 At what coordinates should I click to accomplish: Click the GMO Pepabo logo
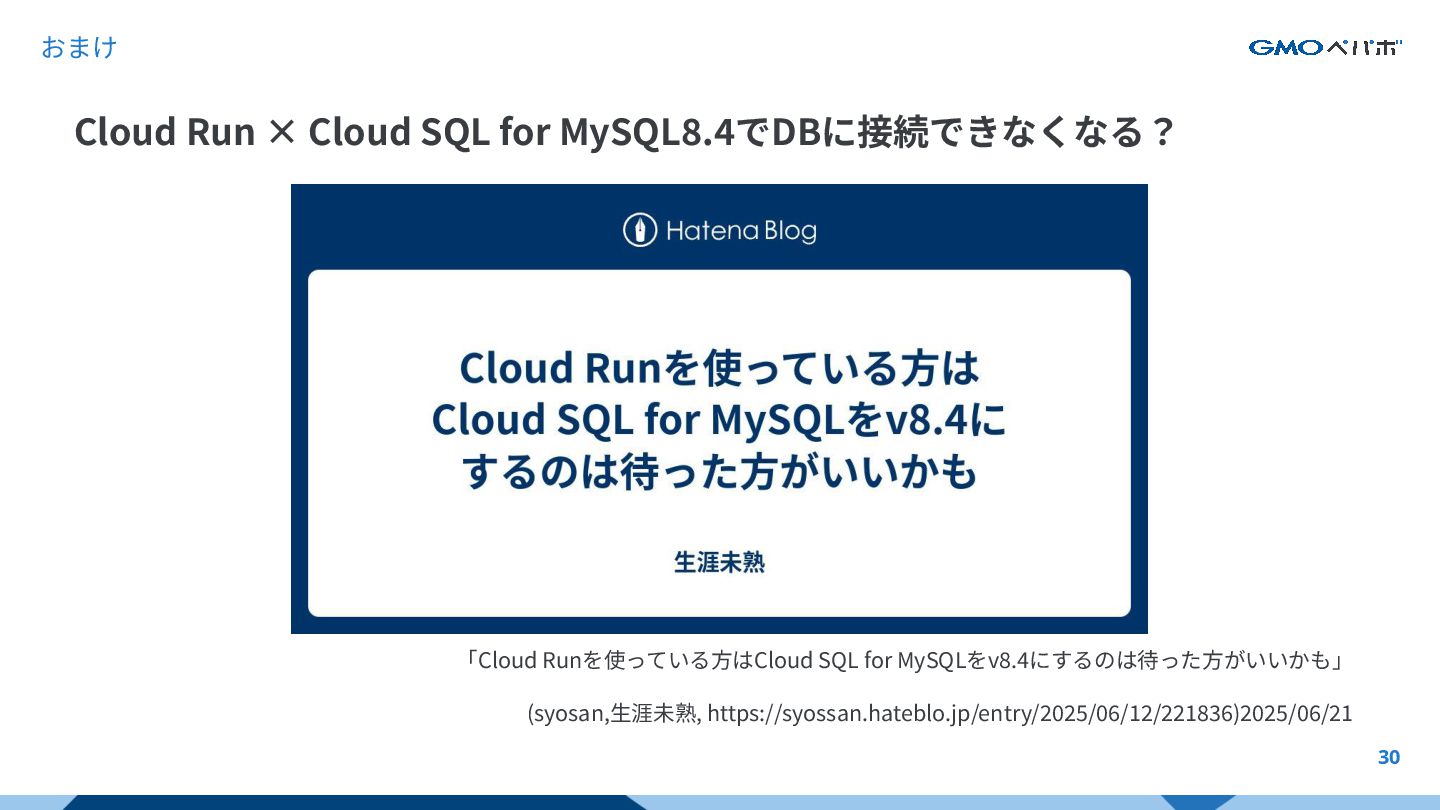tap(1325, 47)
